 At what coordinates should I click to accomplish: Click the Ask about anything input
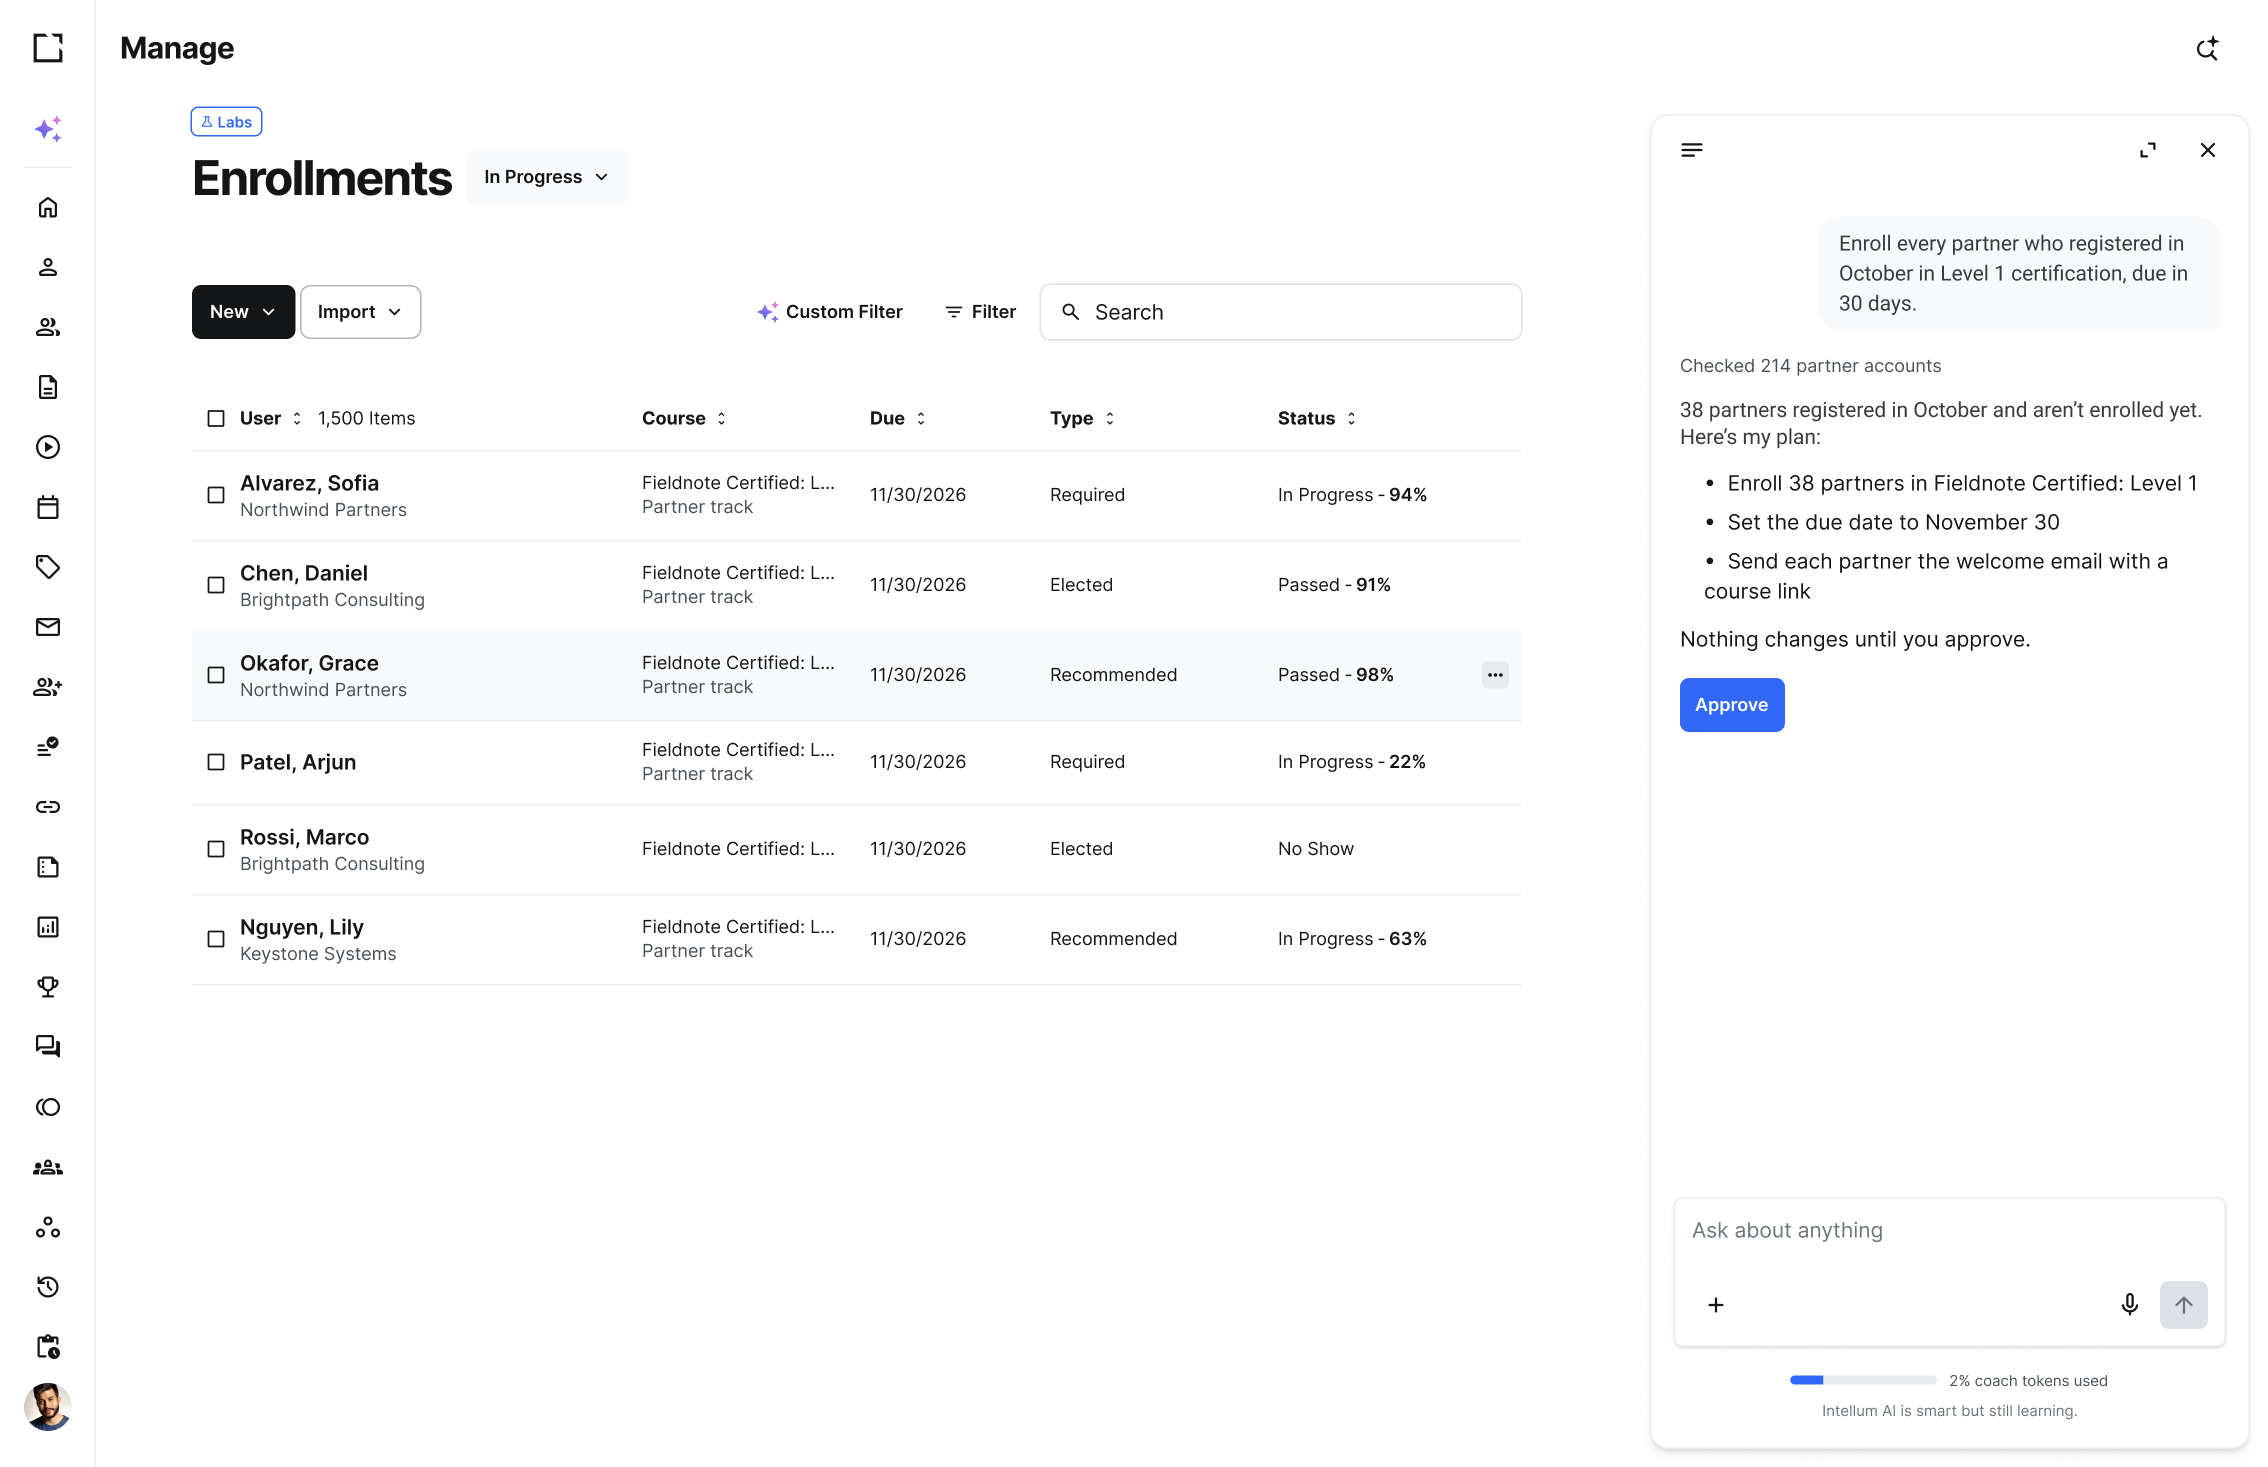pyautogui.click(x=1950, y=1231)
